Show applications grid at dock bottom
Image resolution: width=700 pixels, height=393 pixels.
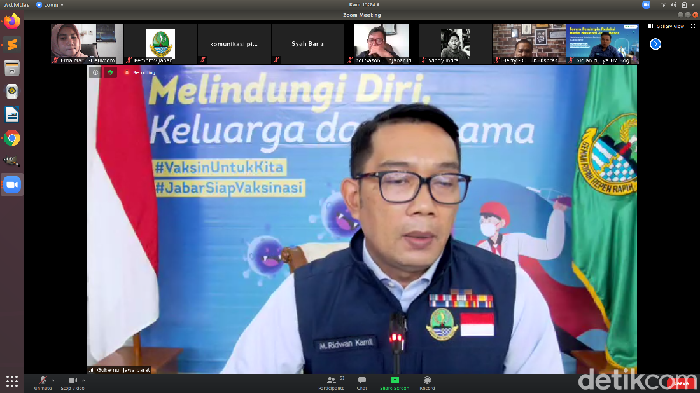pos(12,381)
